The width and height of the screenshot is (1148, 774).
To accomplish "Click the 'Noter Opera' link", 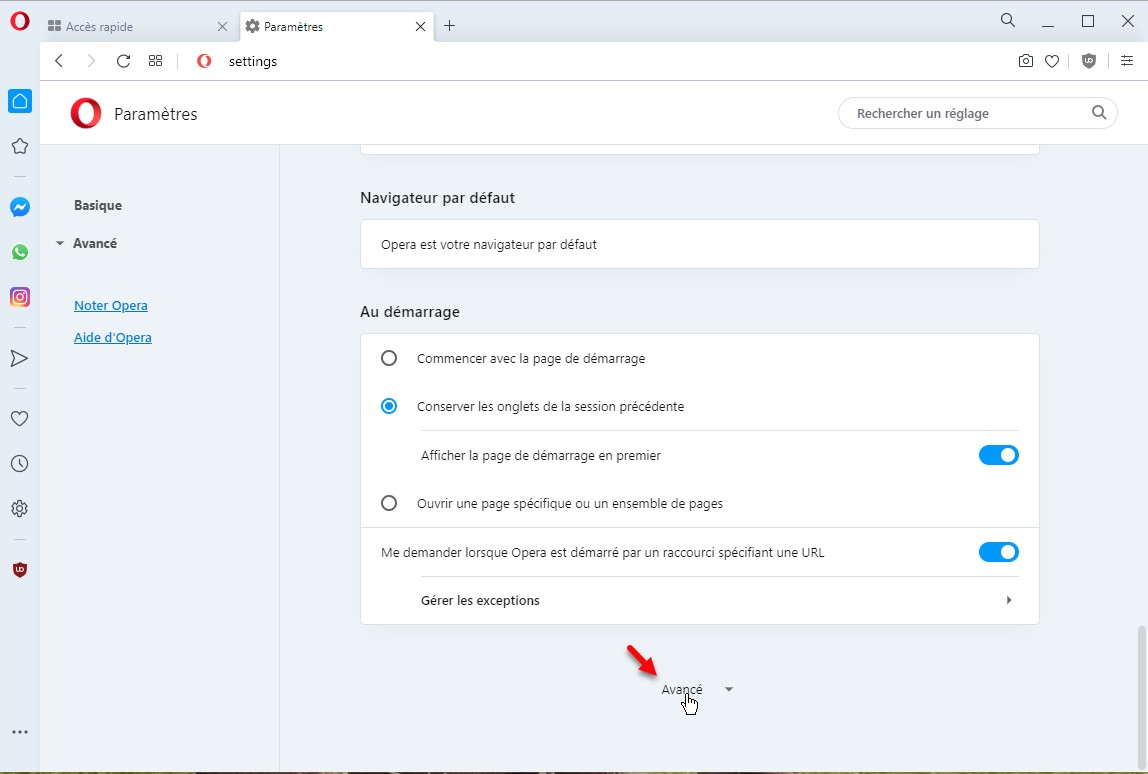I will 111,305.
